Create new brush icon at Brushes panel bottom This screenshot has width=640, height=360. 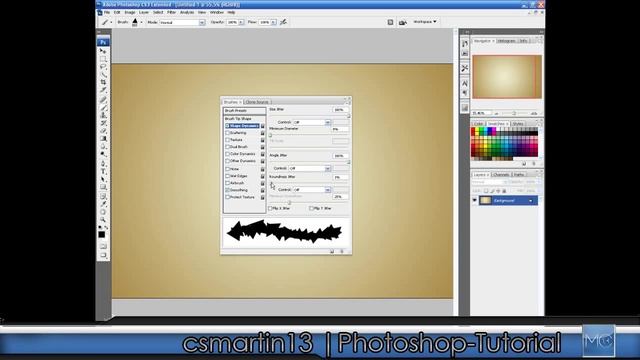pos(332,251)
